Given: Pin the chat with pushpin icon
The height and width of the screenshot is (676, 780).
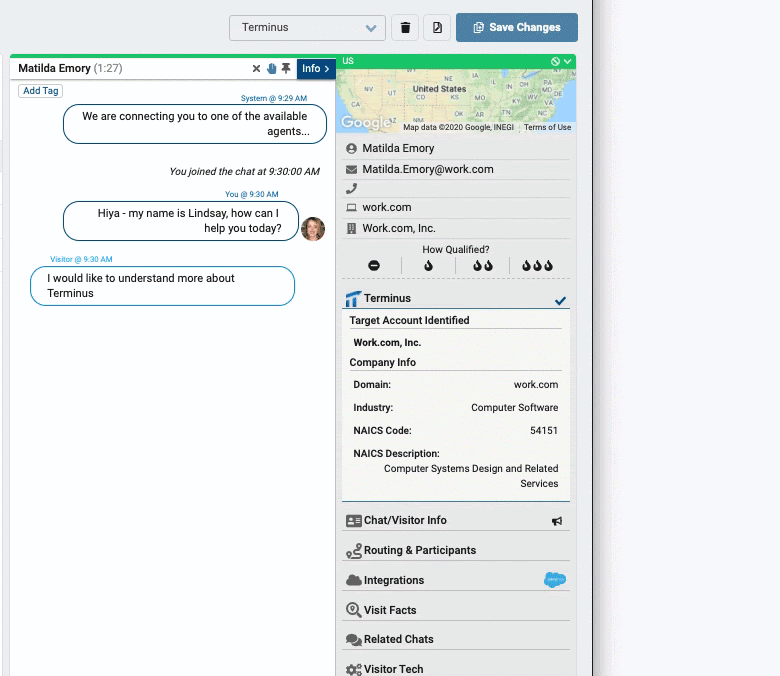Looking at the screenshot, I should tap(286, 68).
